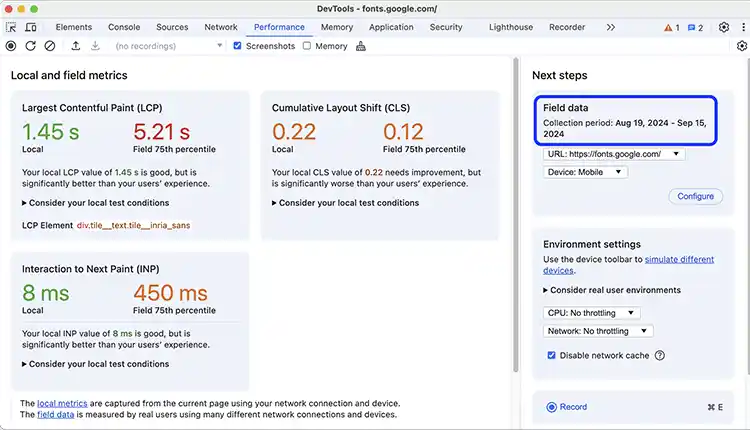Click the messages counter showing 2

click(x=695, y=28)
